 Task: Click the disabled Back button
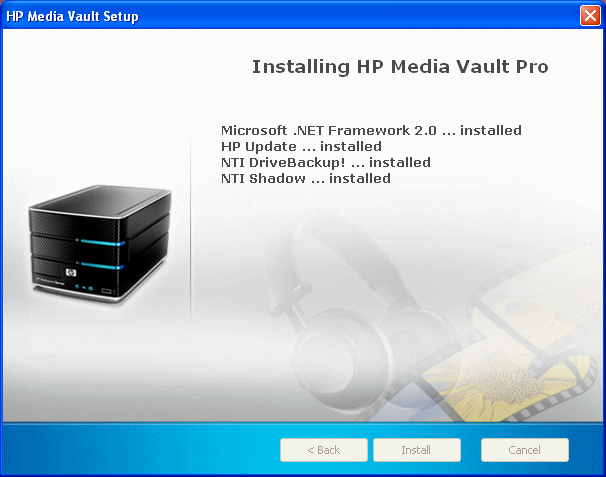pyautogui.click(x=323, y=450)
